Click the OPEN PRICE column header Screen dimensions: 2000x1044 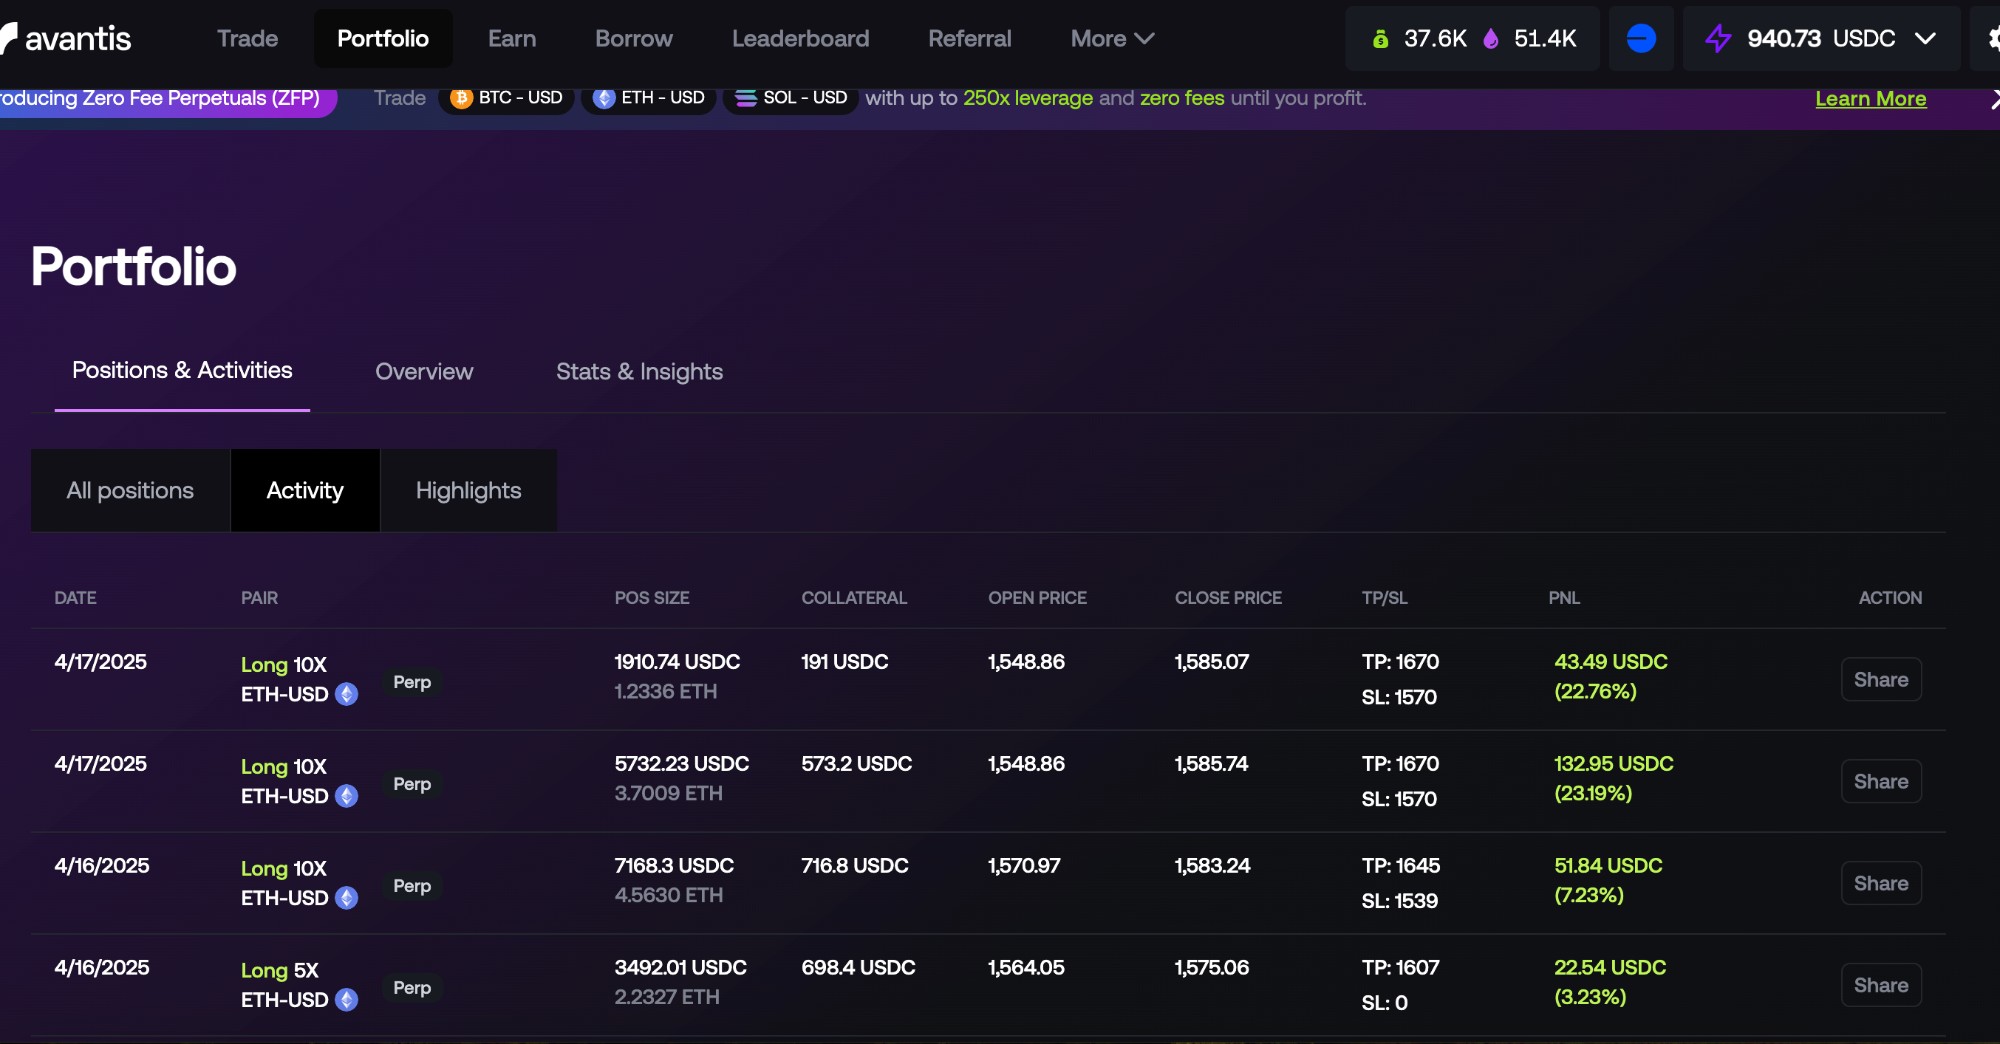1037,598
